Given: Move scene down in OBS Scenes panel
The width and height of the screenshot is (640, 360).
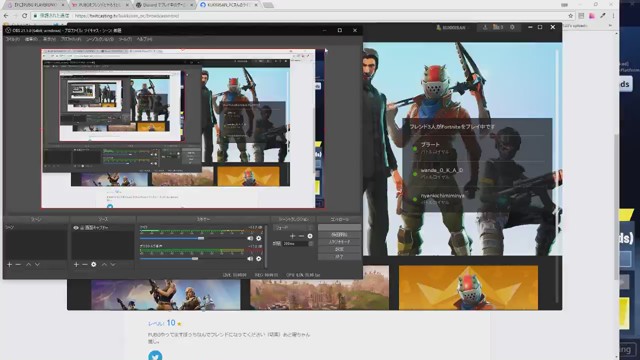Looking at the screenshot, I should pos(37,264).
